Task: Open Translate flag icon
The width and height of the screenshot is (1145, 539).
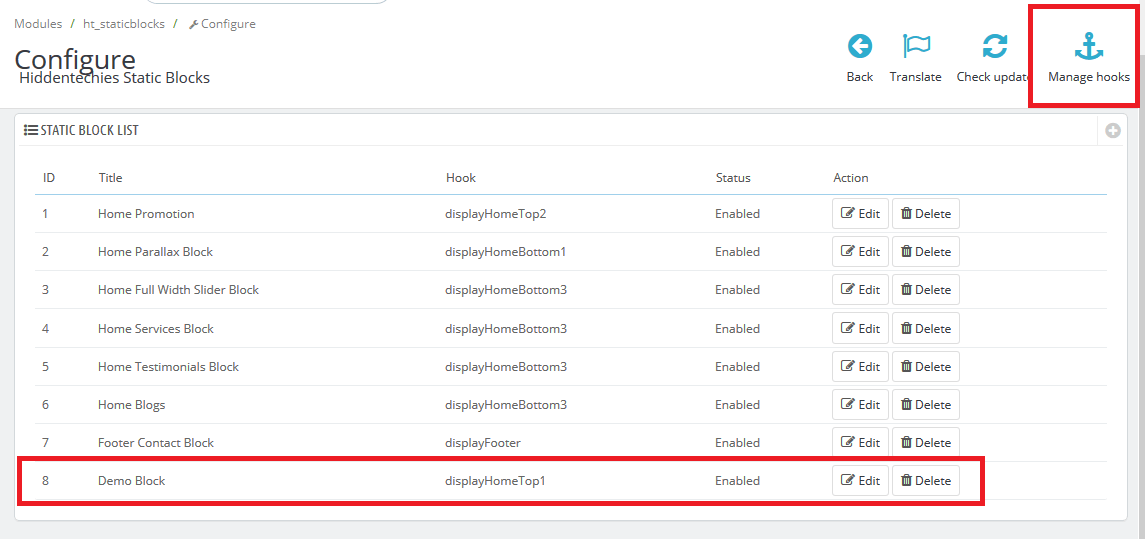Action: coord(916,46)
